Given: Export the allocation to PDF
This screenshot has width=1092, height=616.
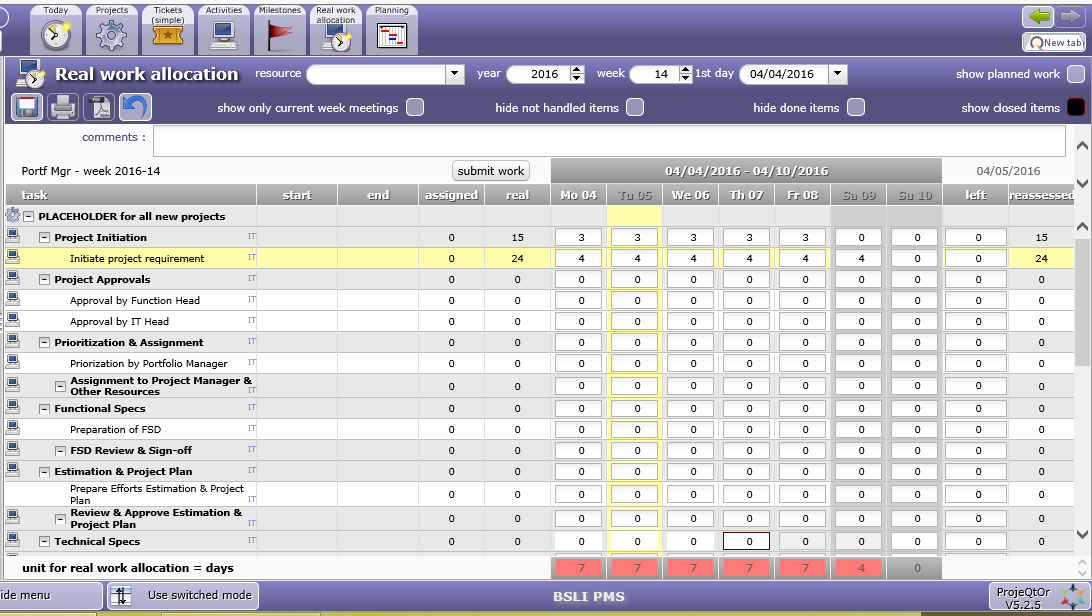Looking at the screenshot, I should 99,106.
